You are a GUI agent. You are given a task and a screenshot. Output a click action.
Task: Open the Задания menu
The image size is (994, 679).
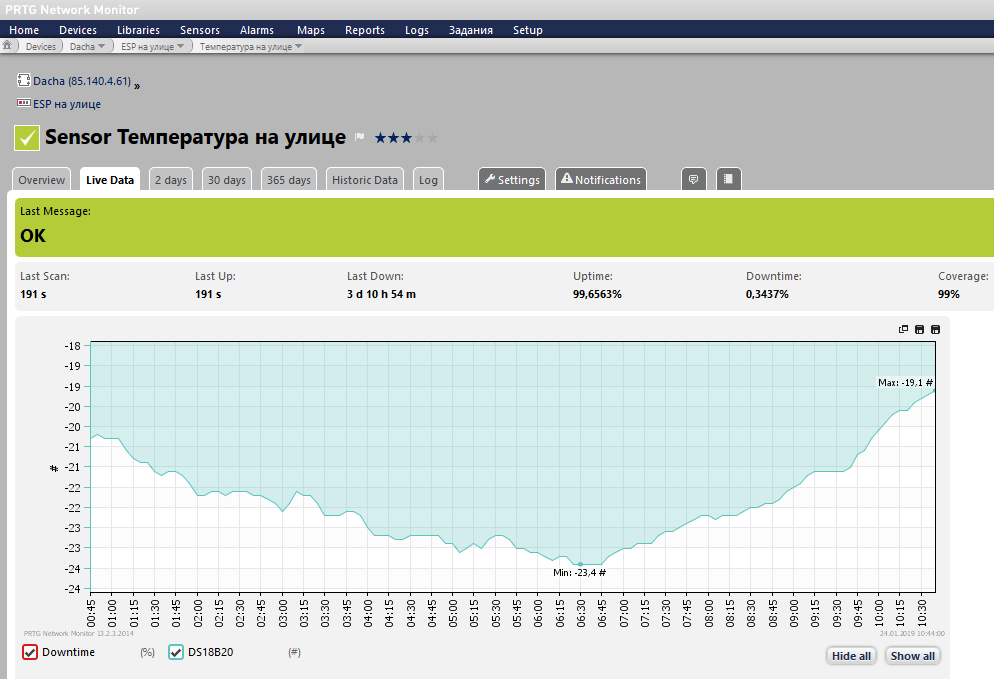[x=470, y=30]
